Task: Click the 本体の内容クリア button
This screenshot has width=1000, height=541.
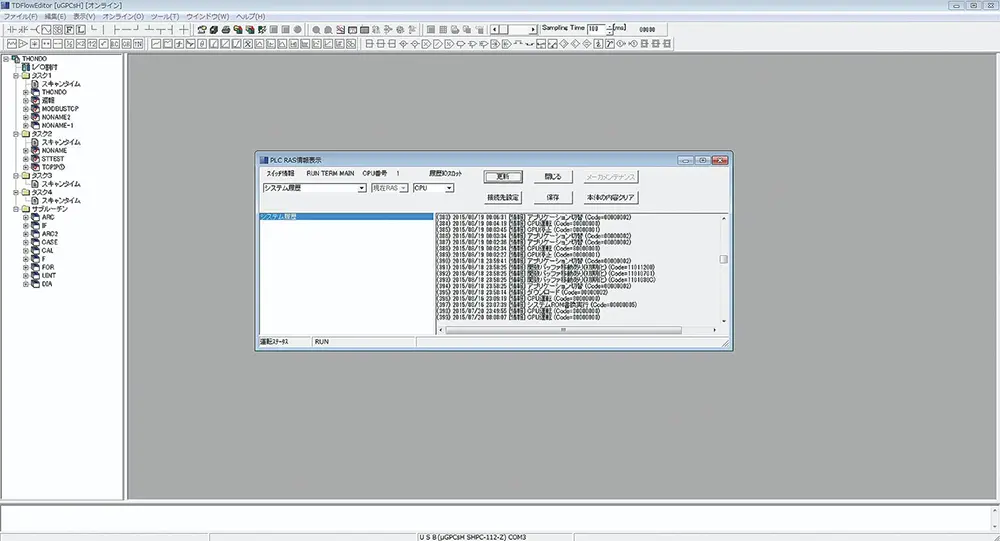Action: [x=611, y=198]
